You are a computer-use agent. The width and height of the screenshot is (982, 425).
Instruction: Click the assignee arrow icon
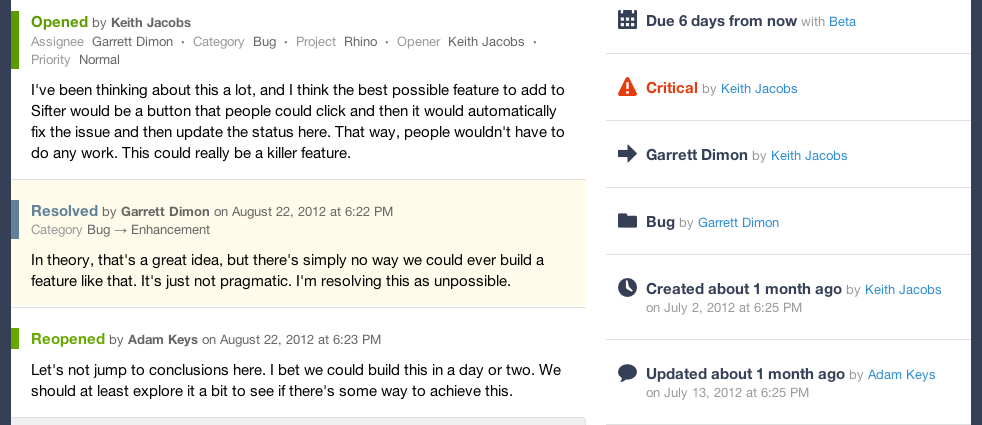(x=627, y=154)
